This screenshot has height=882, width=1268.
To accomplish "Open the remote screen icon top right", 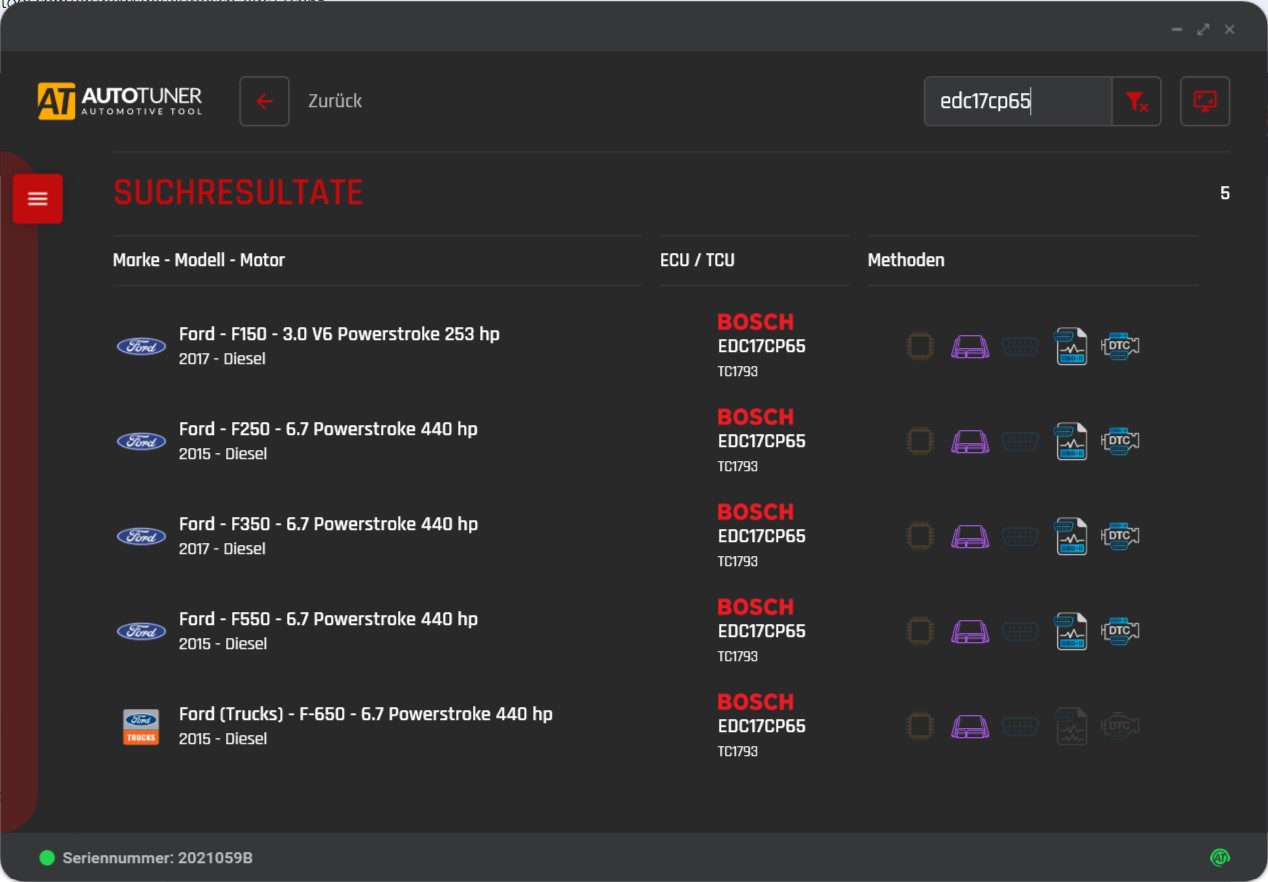I will 1204,101.
